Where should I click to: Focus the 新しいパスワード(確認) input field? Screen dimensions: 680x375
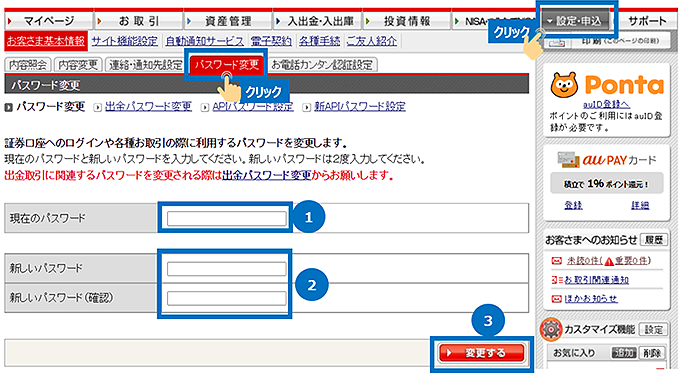click(226, 298)
